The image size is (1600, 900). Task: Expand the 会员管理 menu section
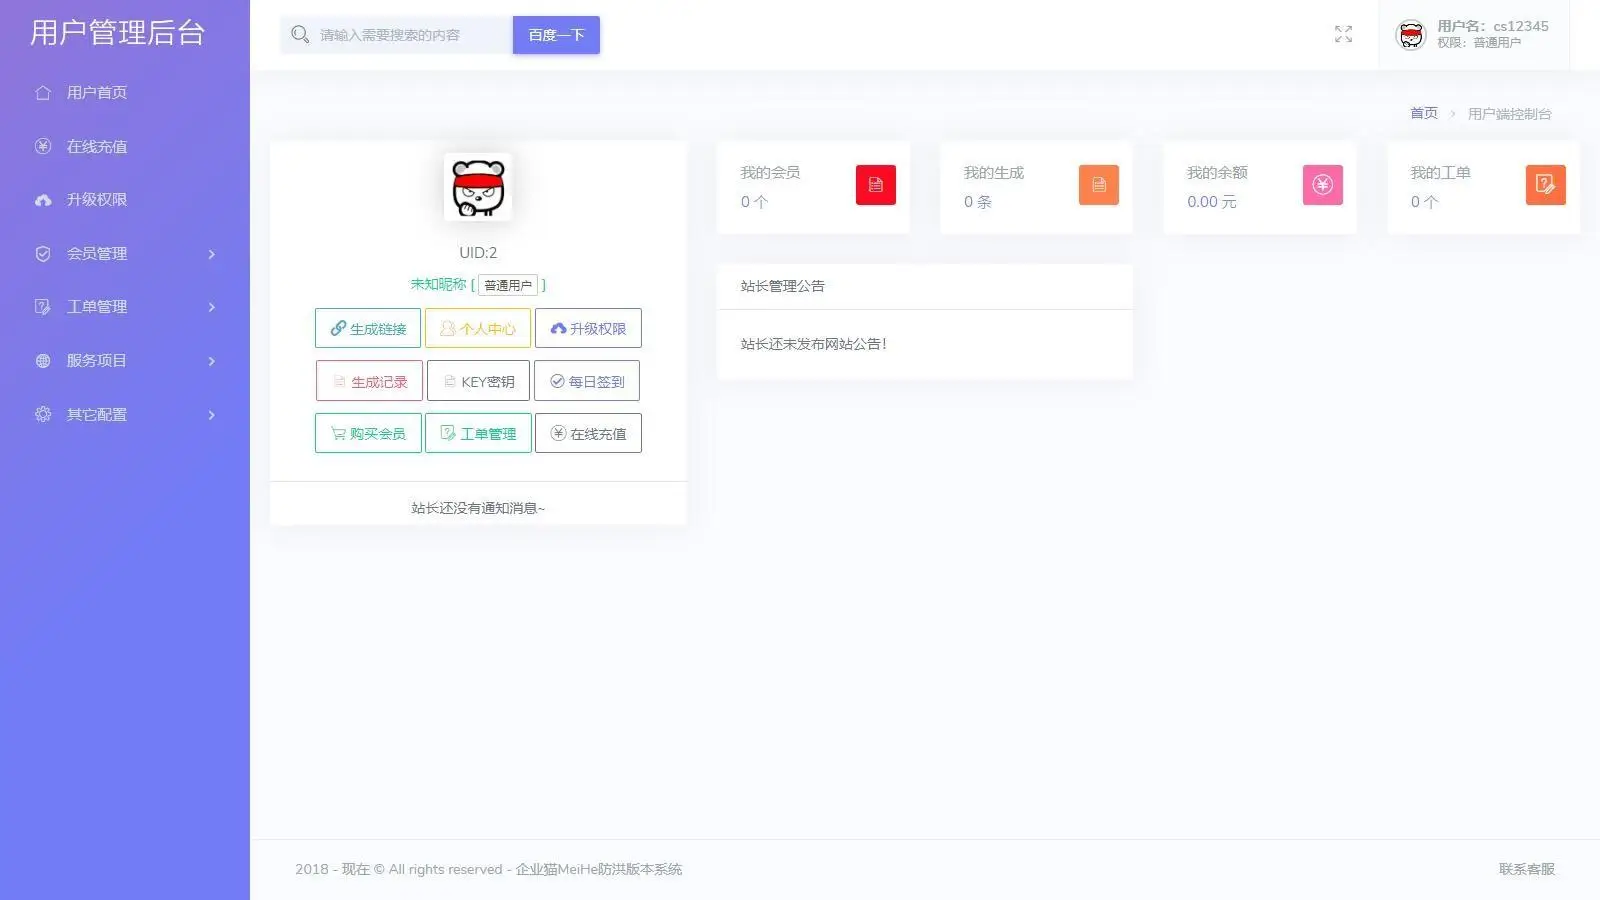[x=97, y=253]
